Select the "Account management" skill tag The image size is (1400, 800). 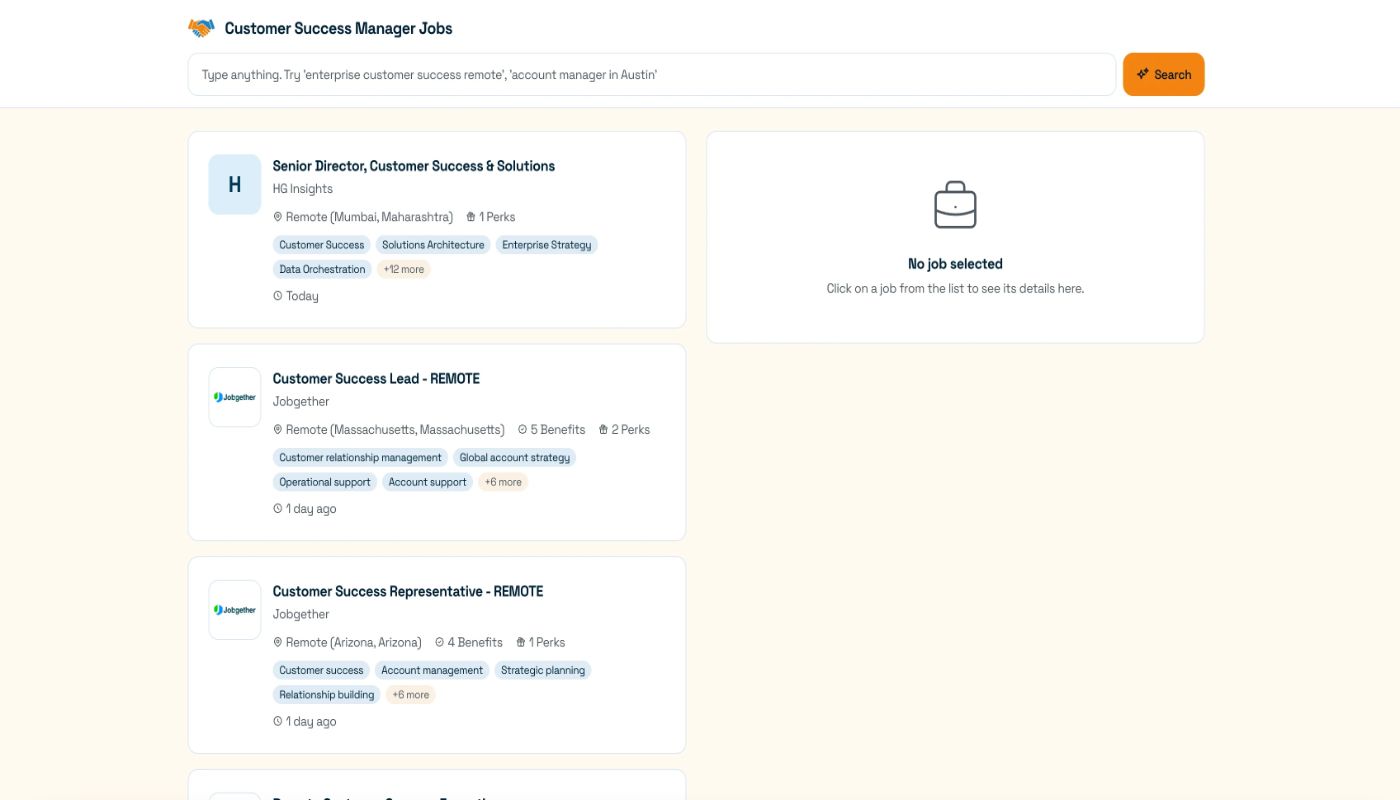pos(431,670)
